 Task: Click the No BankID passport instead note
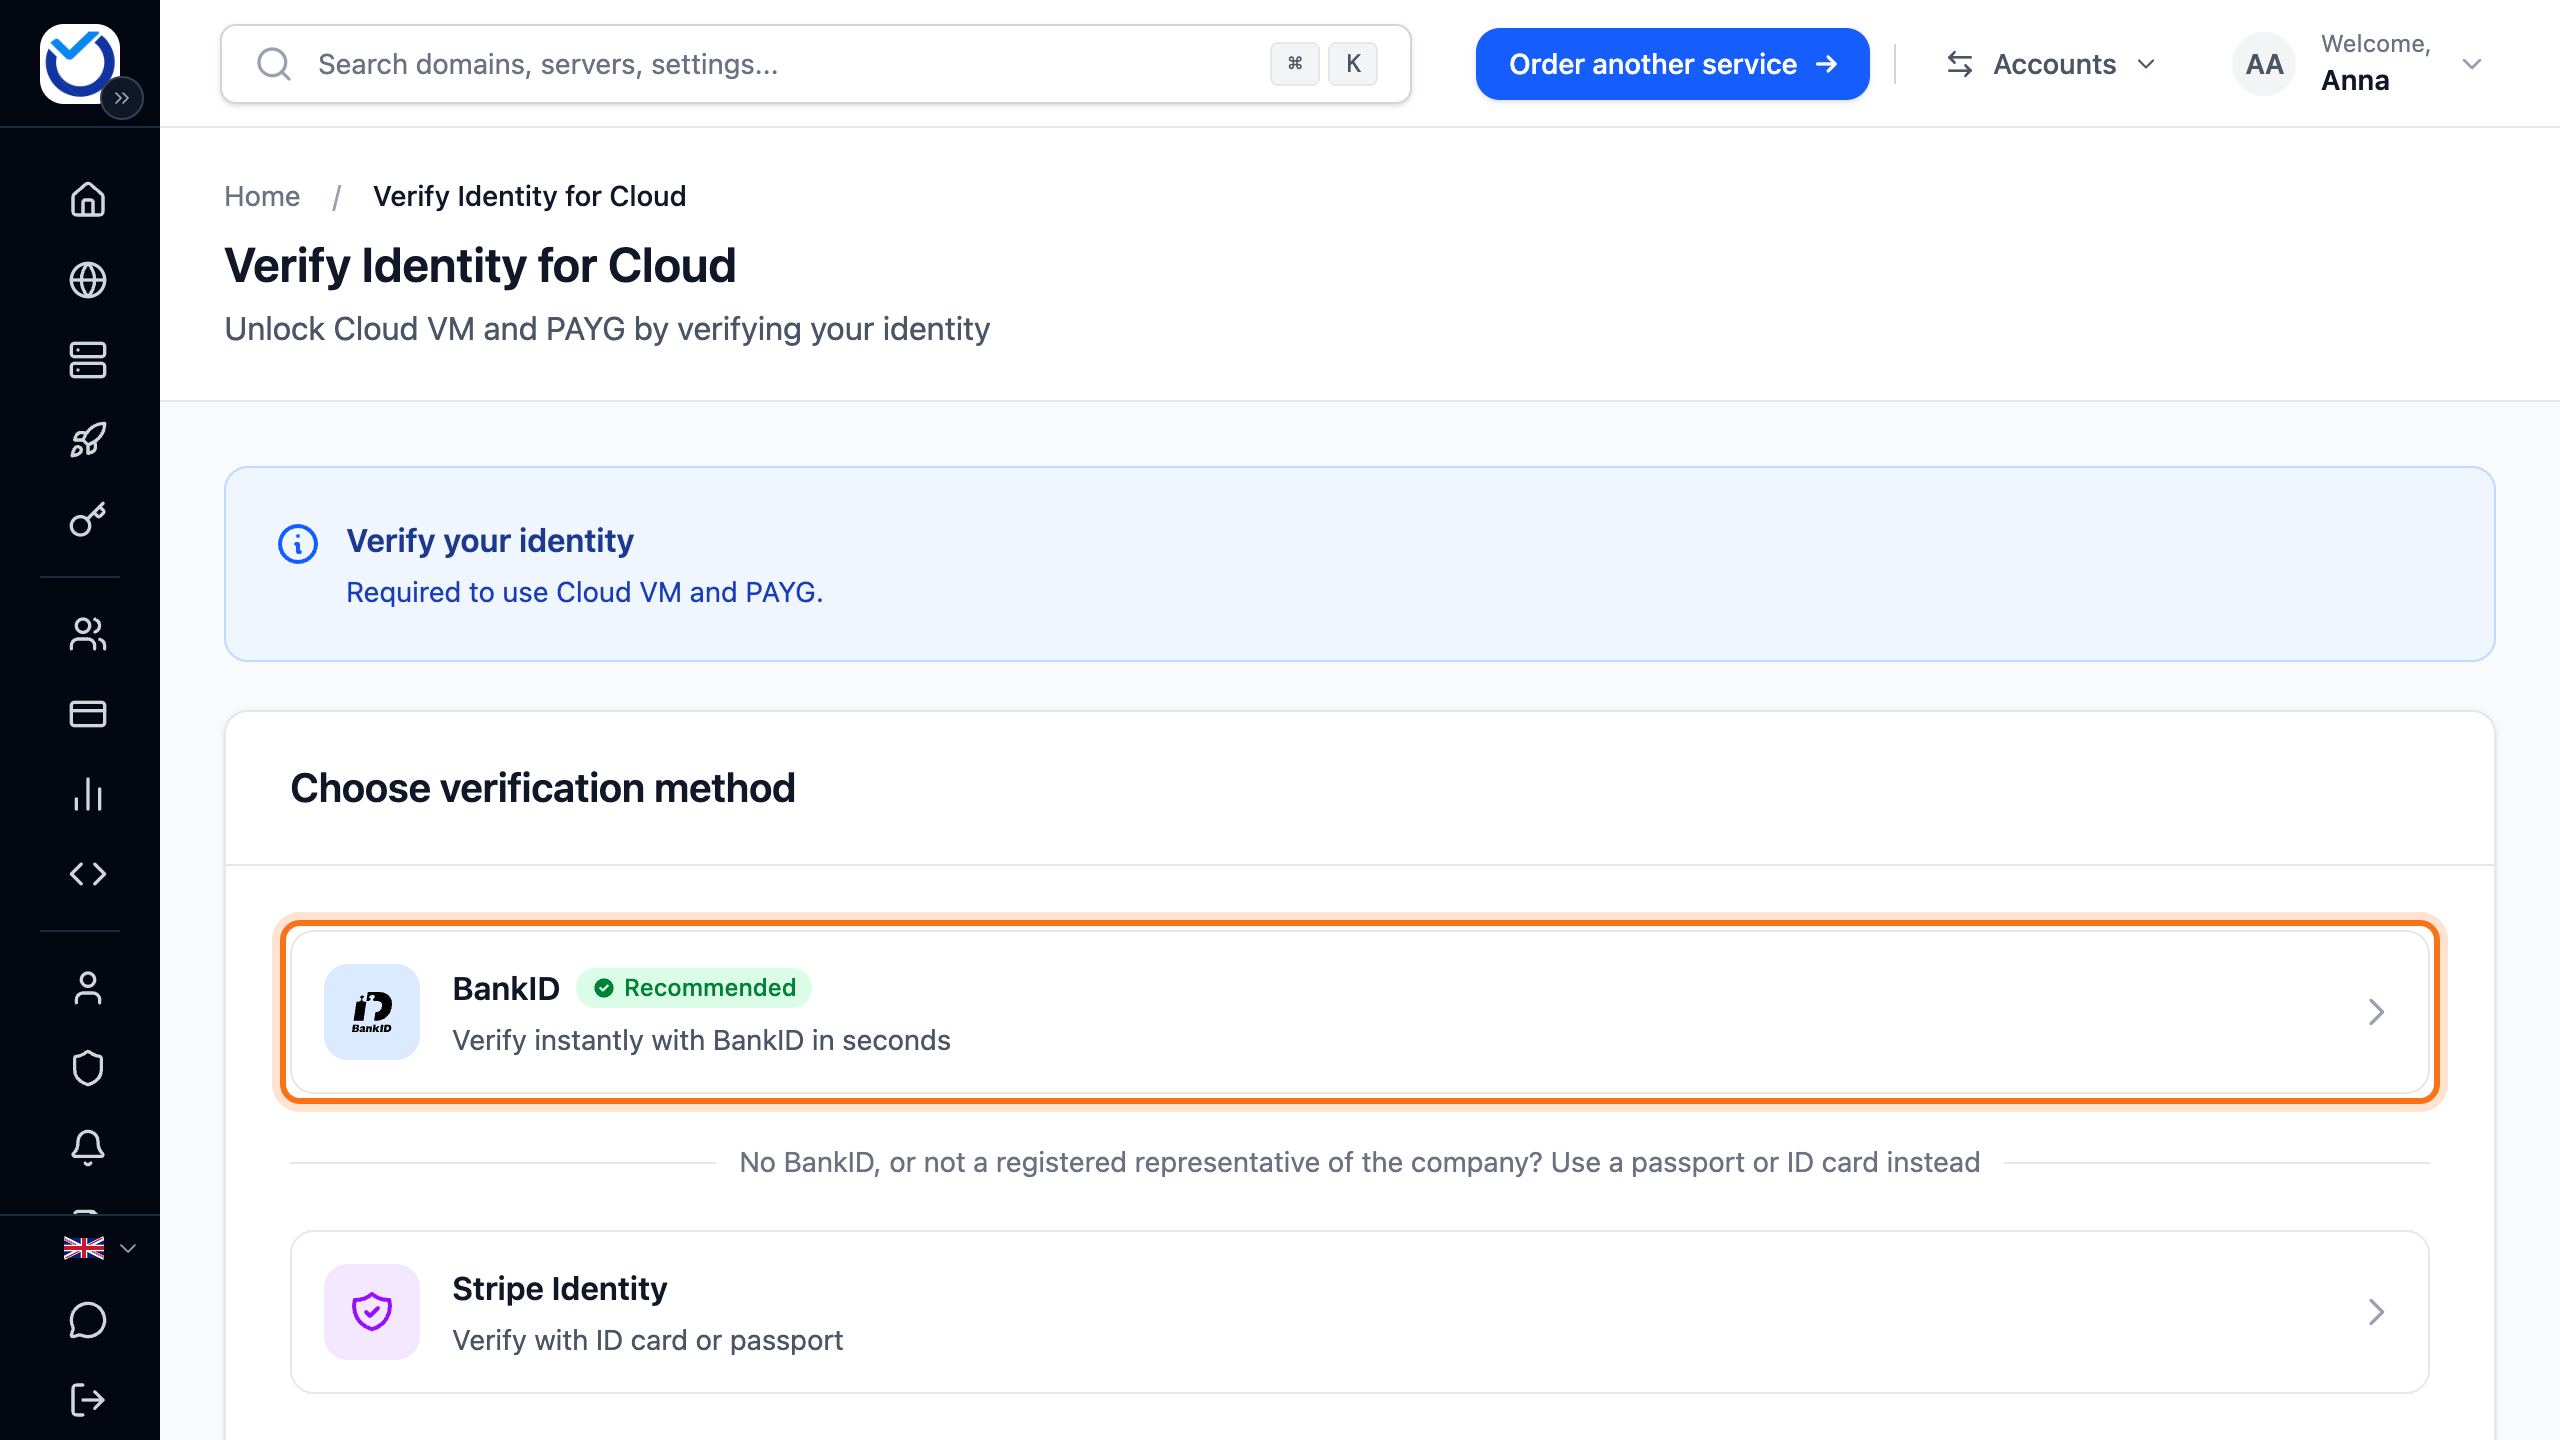[1360, 1162]
